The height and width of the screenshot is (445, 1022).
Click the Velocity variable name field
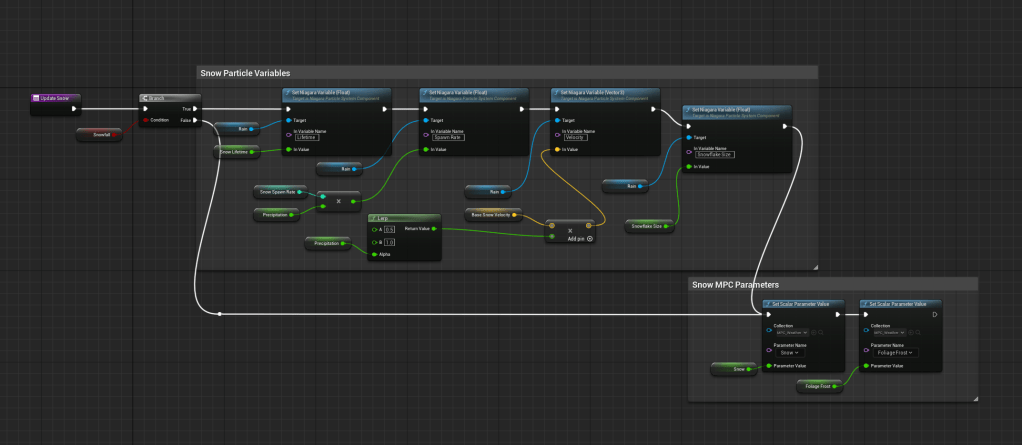coord(576,137)
